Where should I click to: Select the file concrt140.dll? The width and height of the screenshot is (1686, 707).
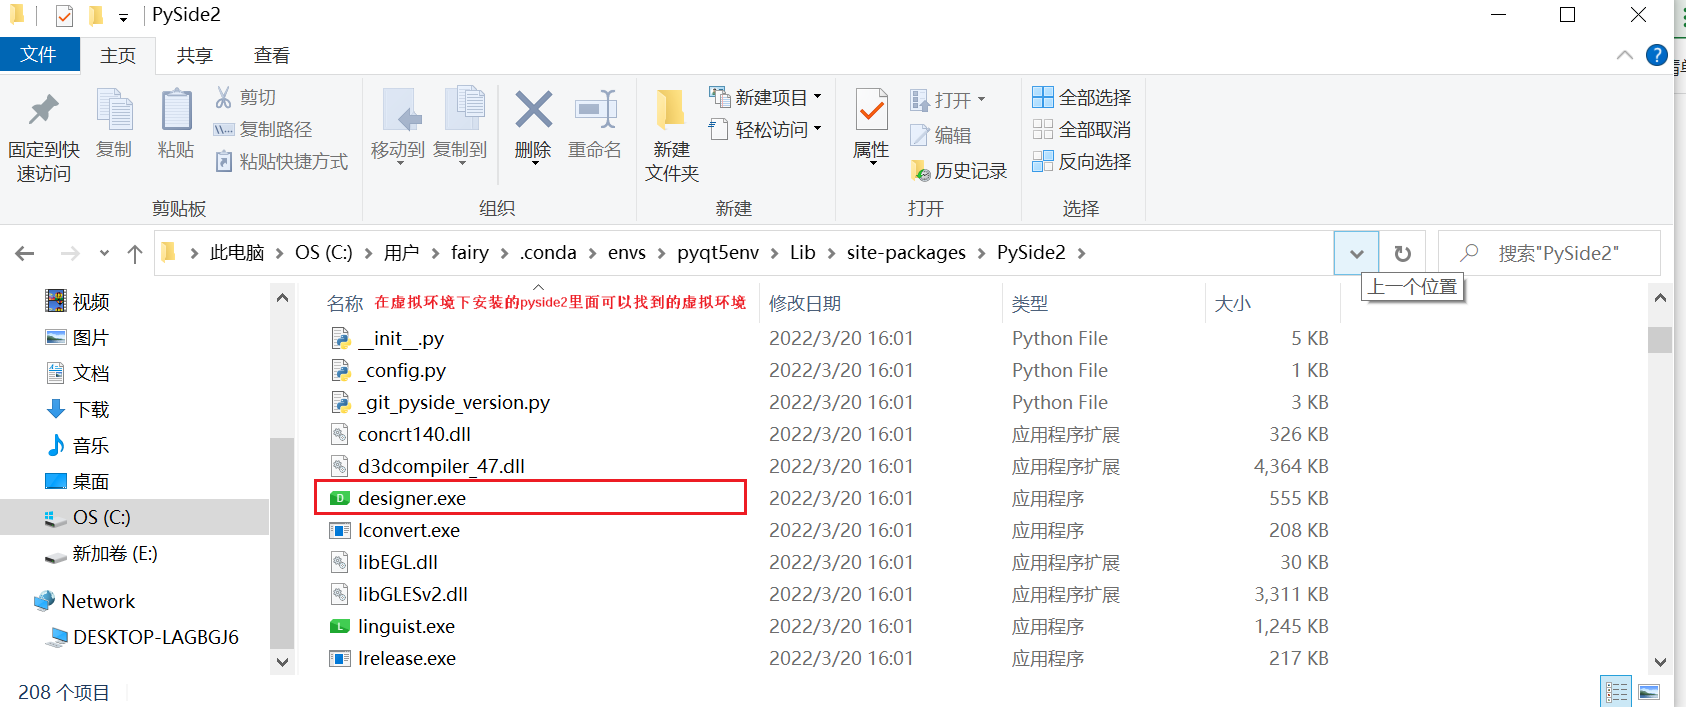pos(414,434)
